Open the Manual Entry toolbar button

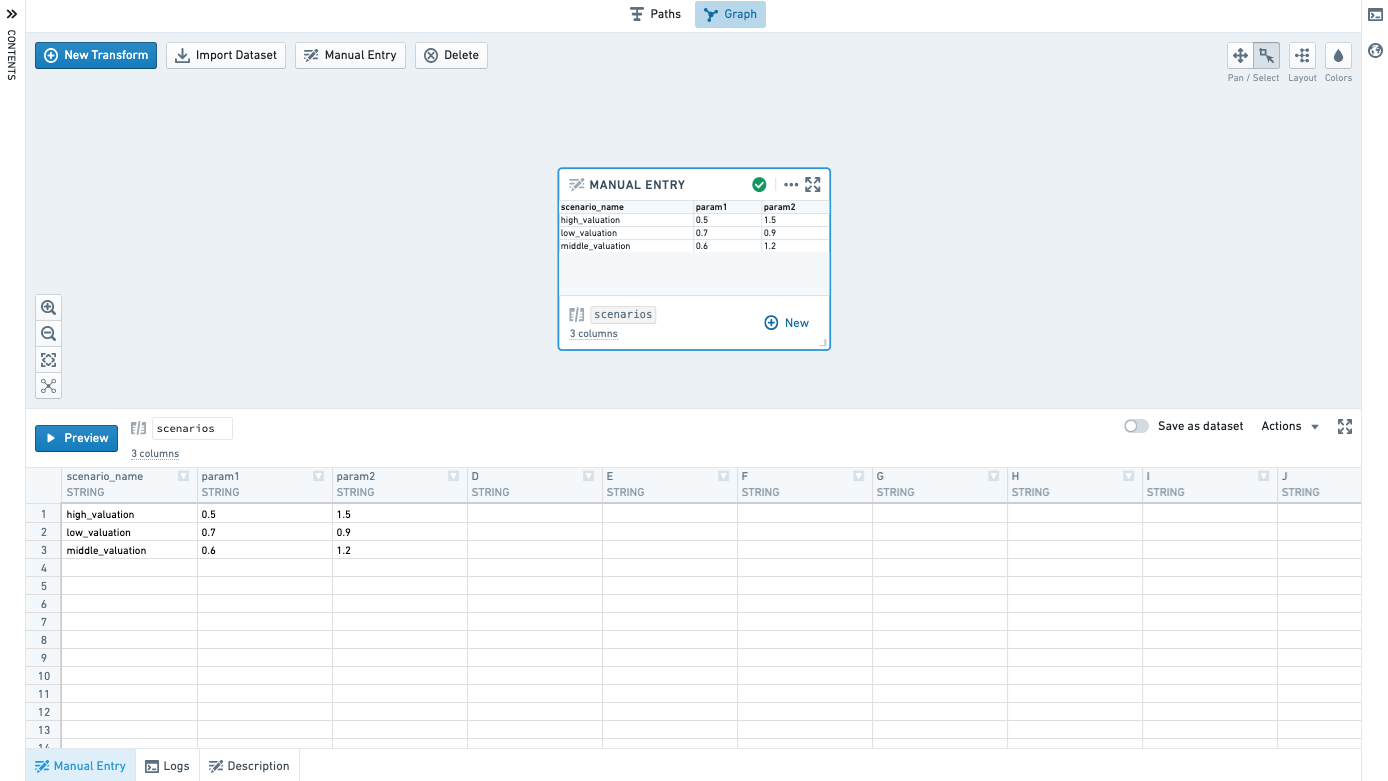(x=350, y=55)
